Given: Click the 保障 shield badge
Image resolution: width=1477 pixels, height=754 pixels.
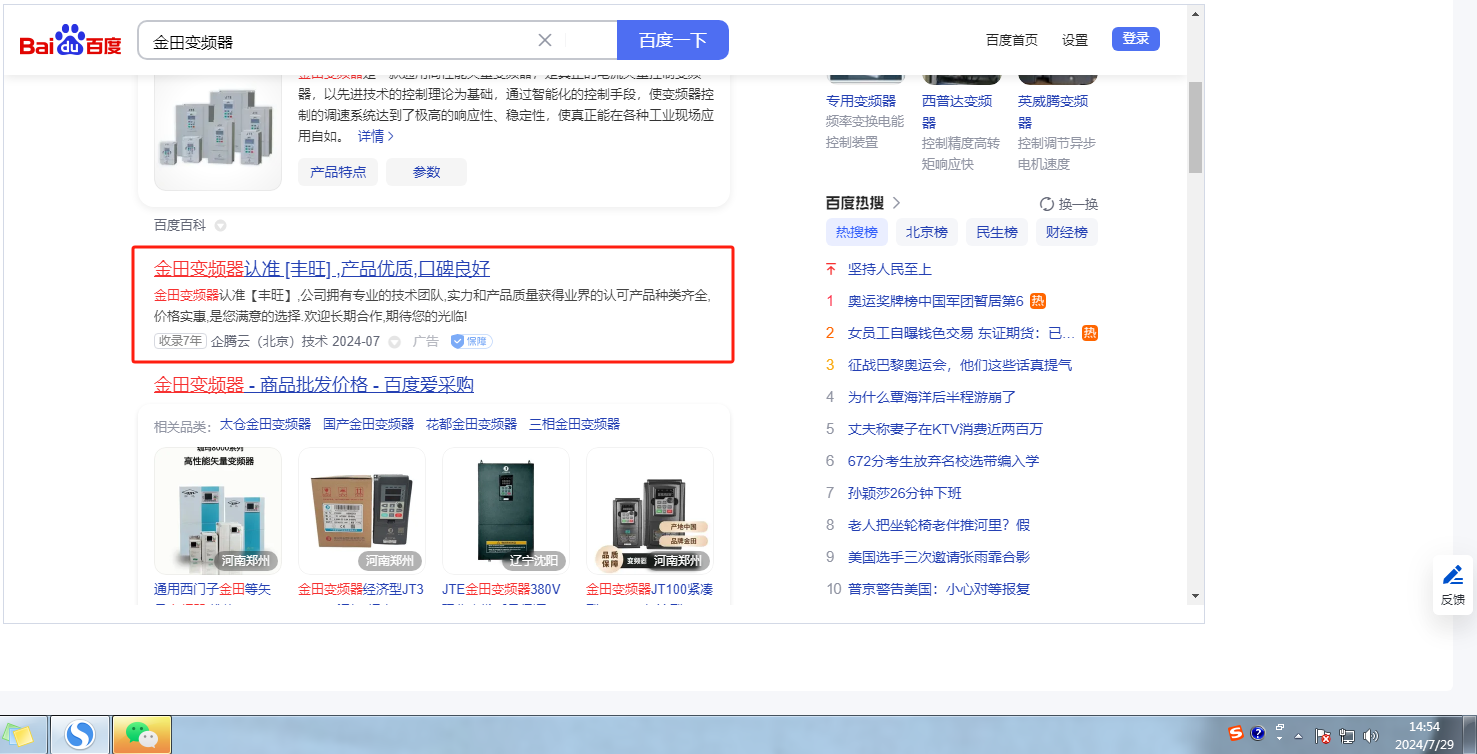Looking at the screenshot, I should [471, 342].
